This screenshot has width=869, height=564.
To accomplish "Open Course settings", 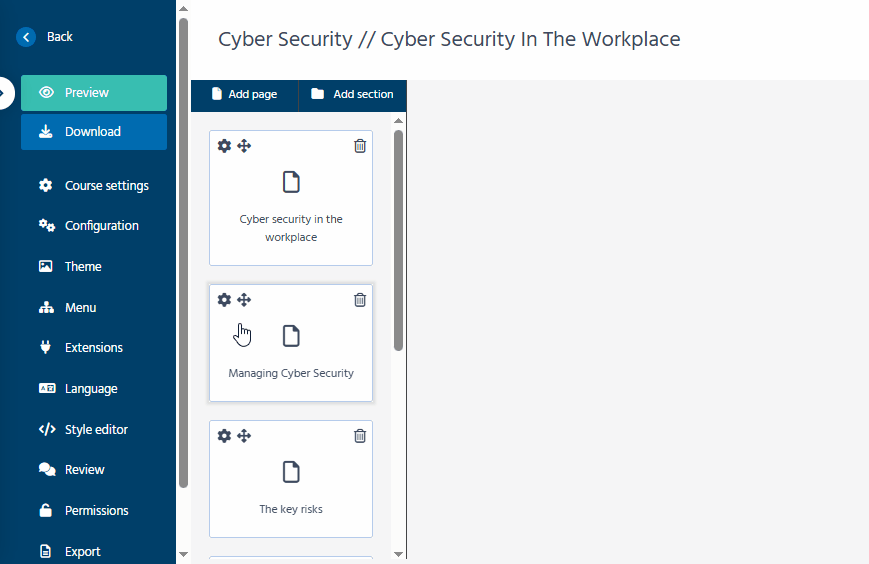I will tap(106, 186).
